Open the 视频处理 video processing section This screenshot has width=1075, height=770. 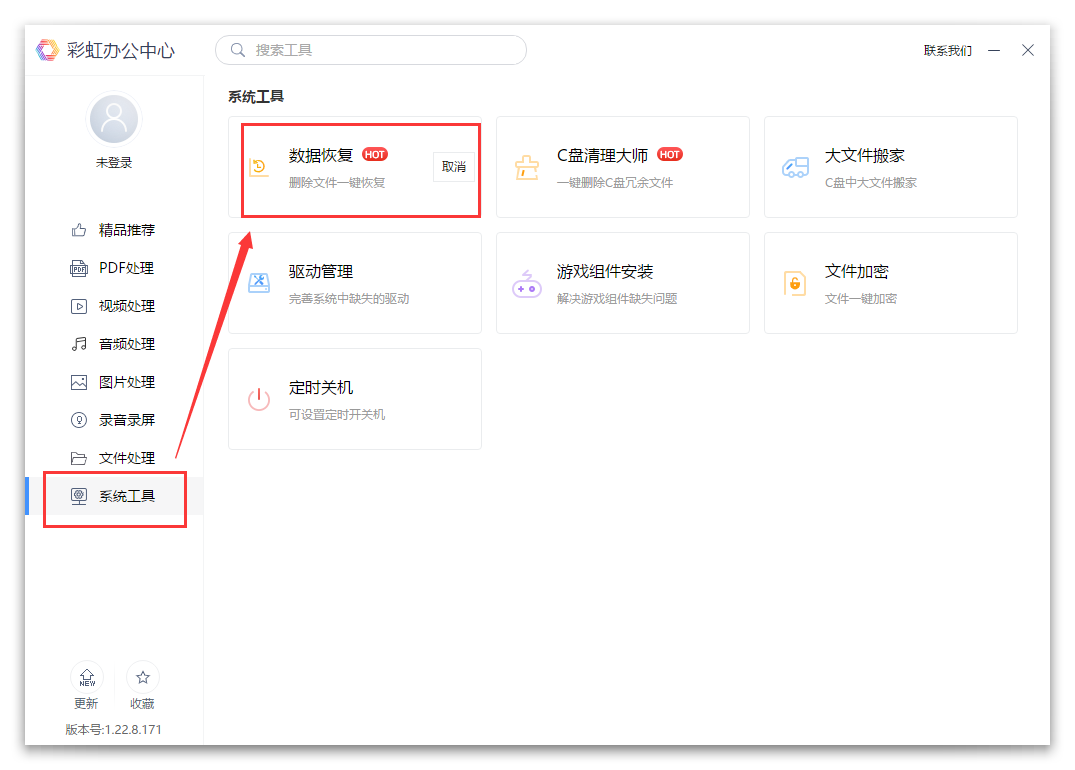tap(114, 306)
